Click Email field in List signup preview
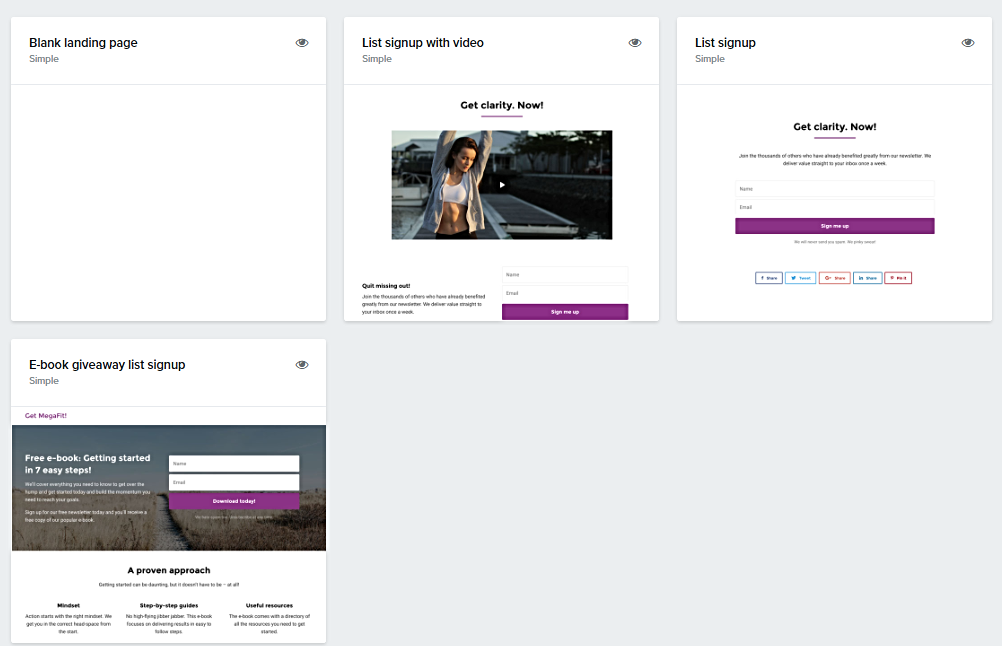 click(835, 207)
